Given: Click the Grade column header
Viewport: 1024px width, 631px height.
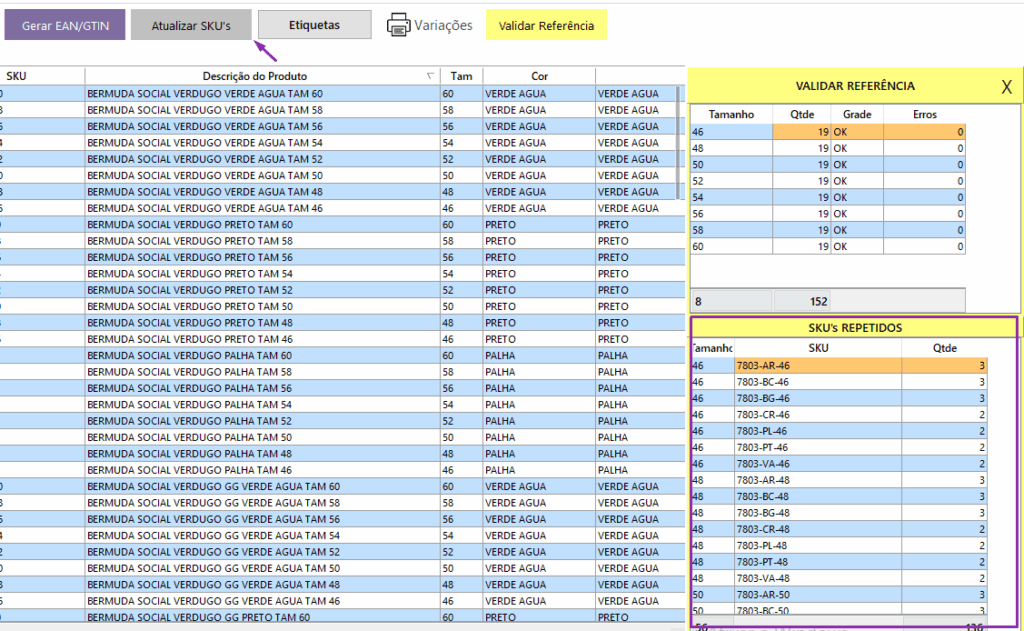Looking at the screenshot, I should (856, 115).
